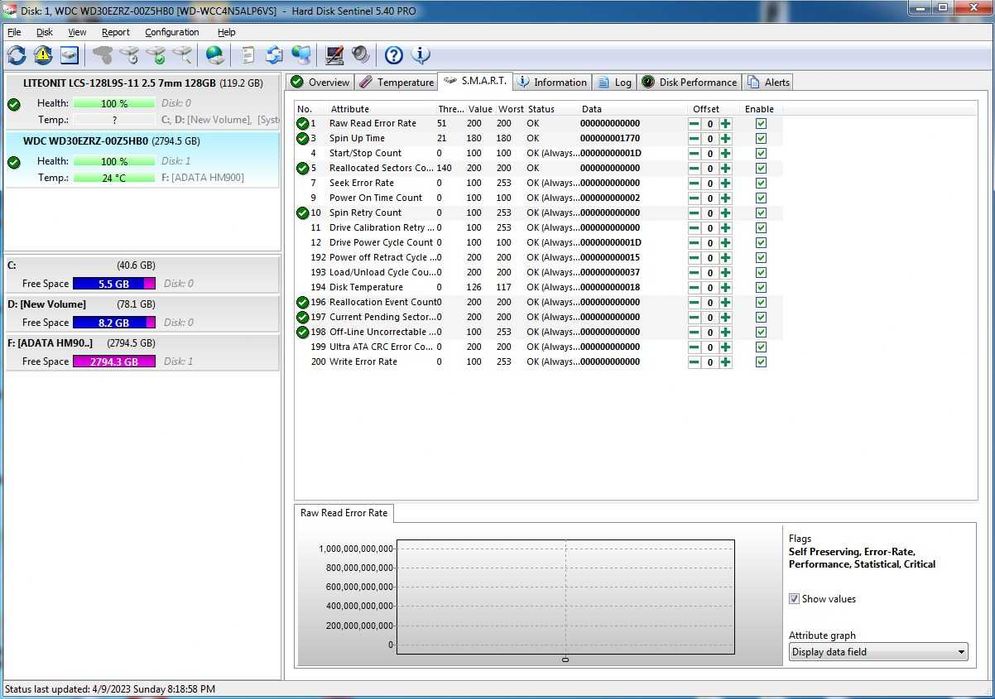Open the Attribute graph dropdown
Screen dimensions: 995x699
tap(878, 651)
